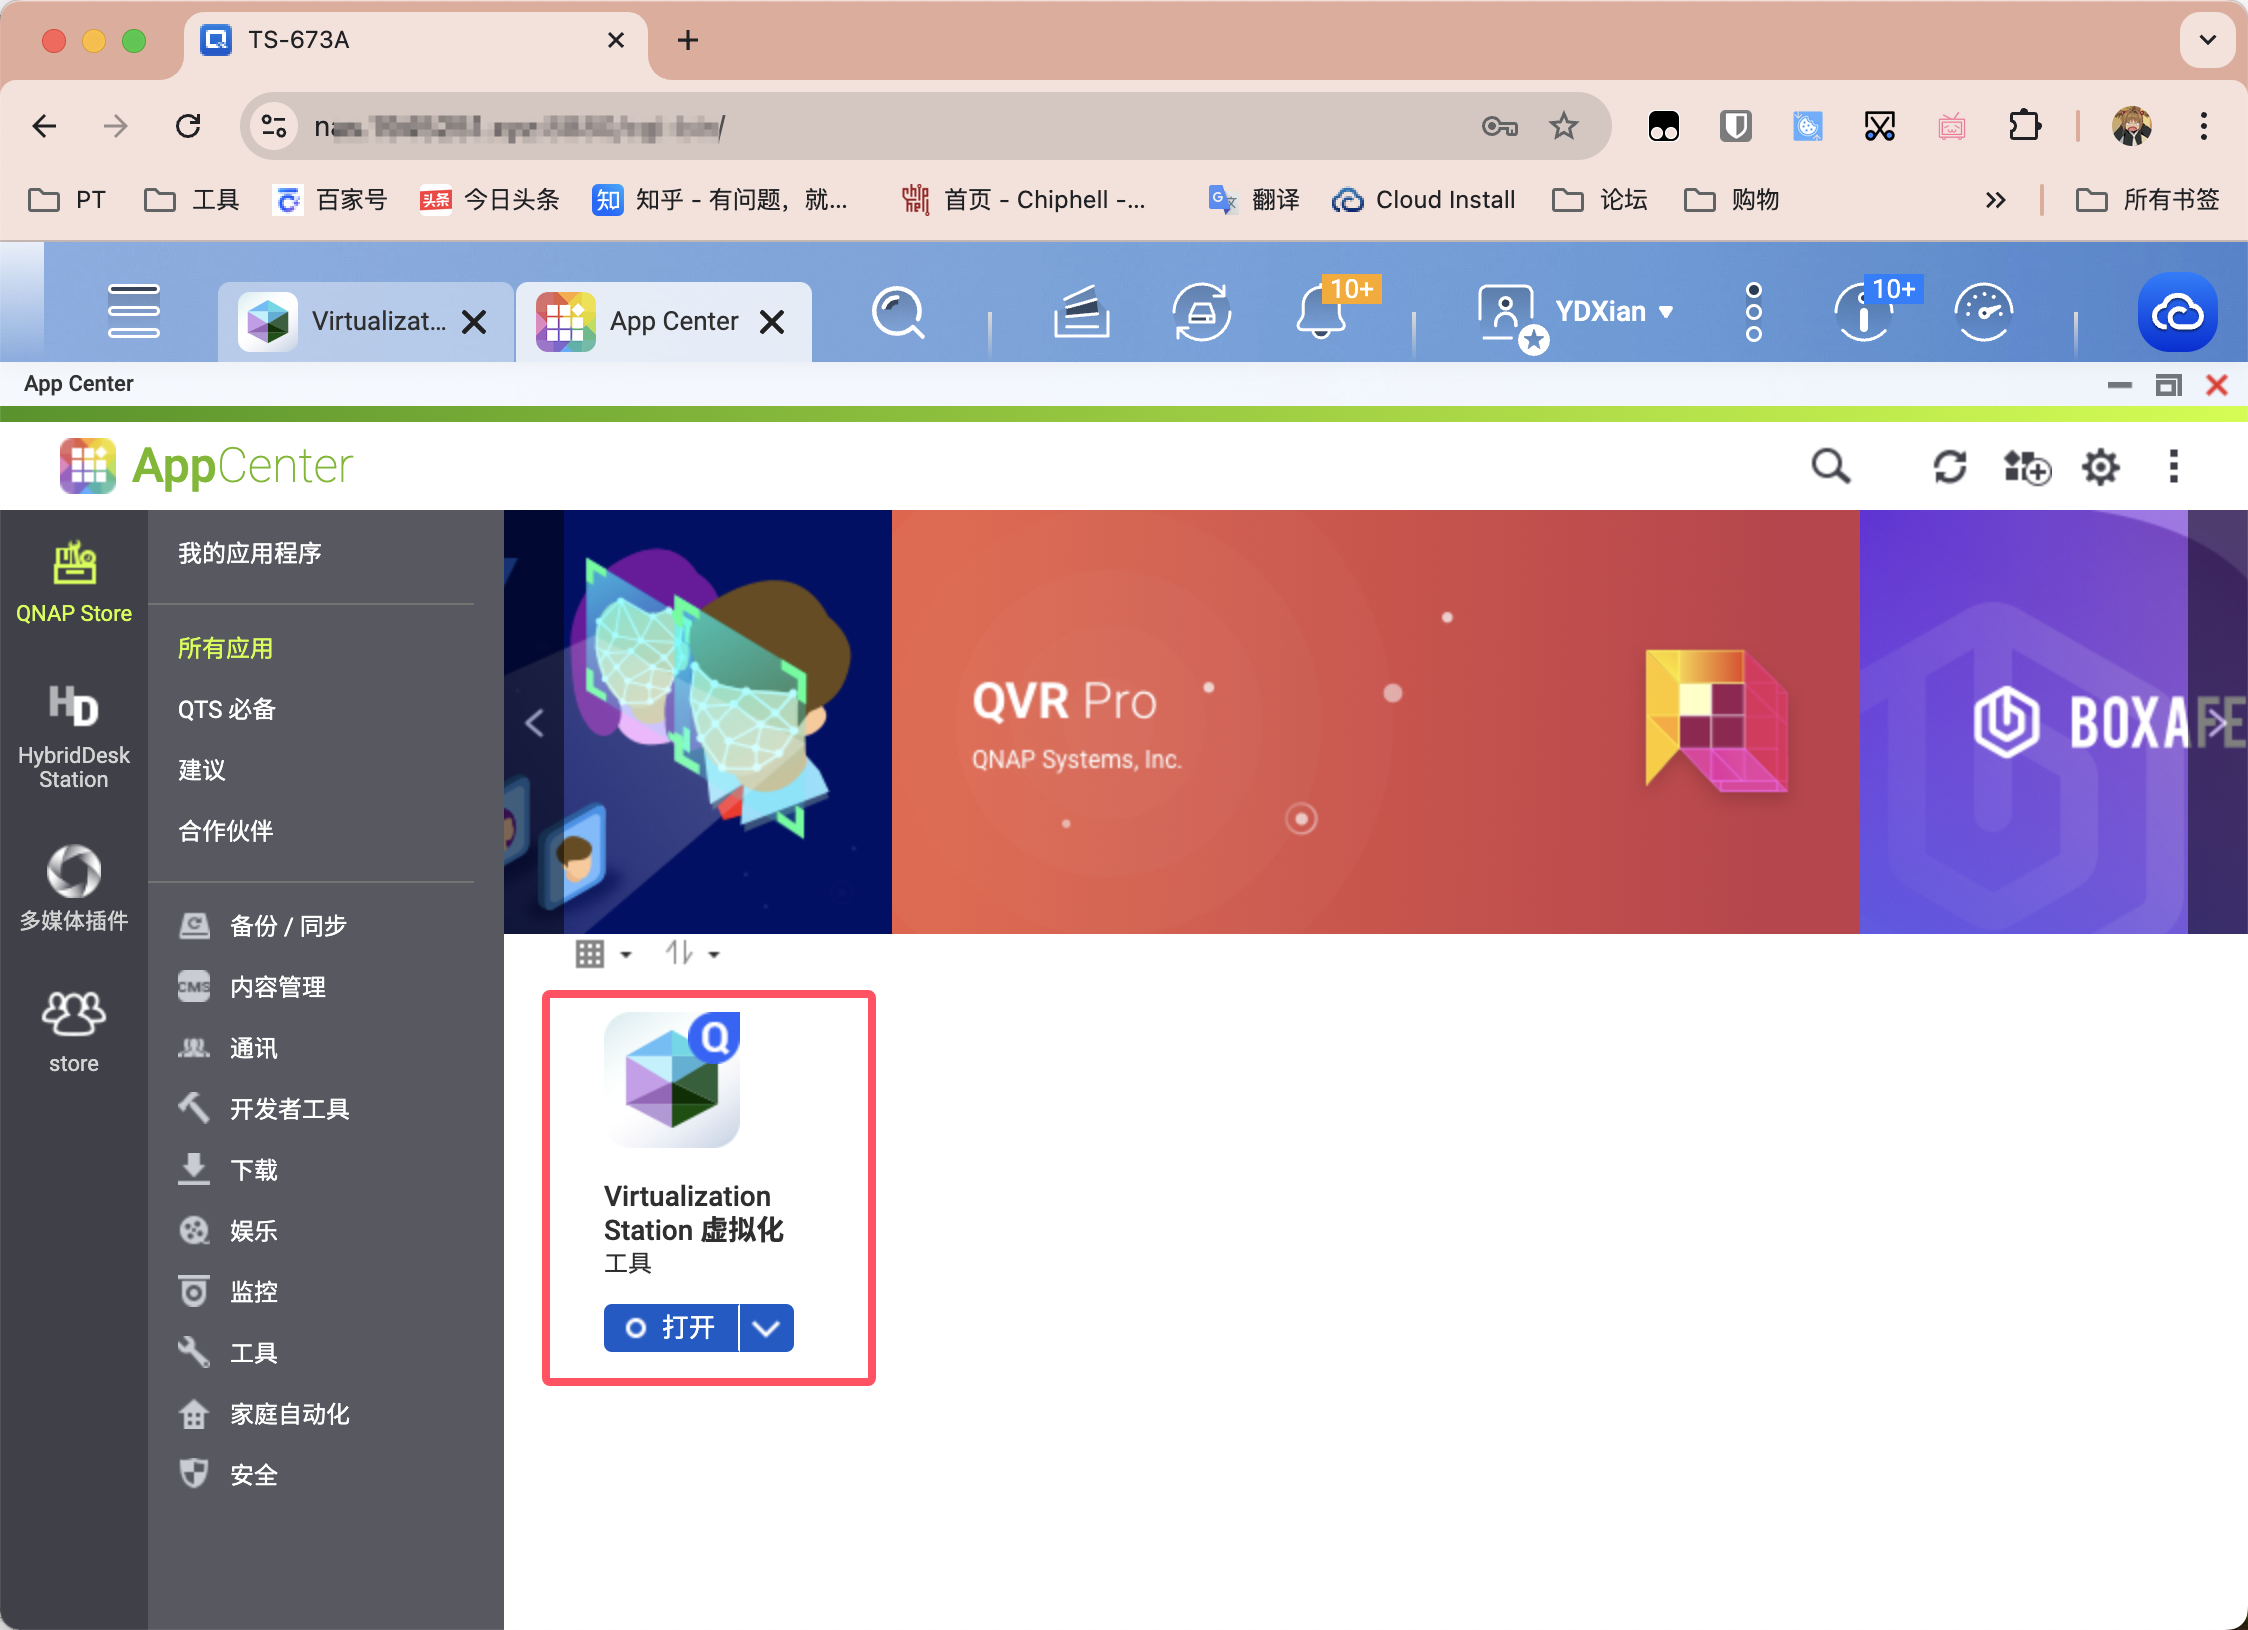Open 我的应用程序 list
The width and height of the screenshot is (2248, 1630).
[x=249, y=553]
